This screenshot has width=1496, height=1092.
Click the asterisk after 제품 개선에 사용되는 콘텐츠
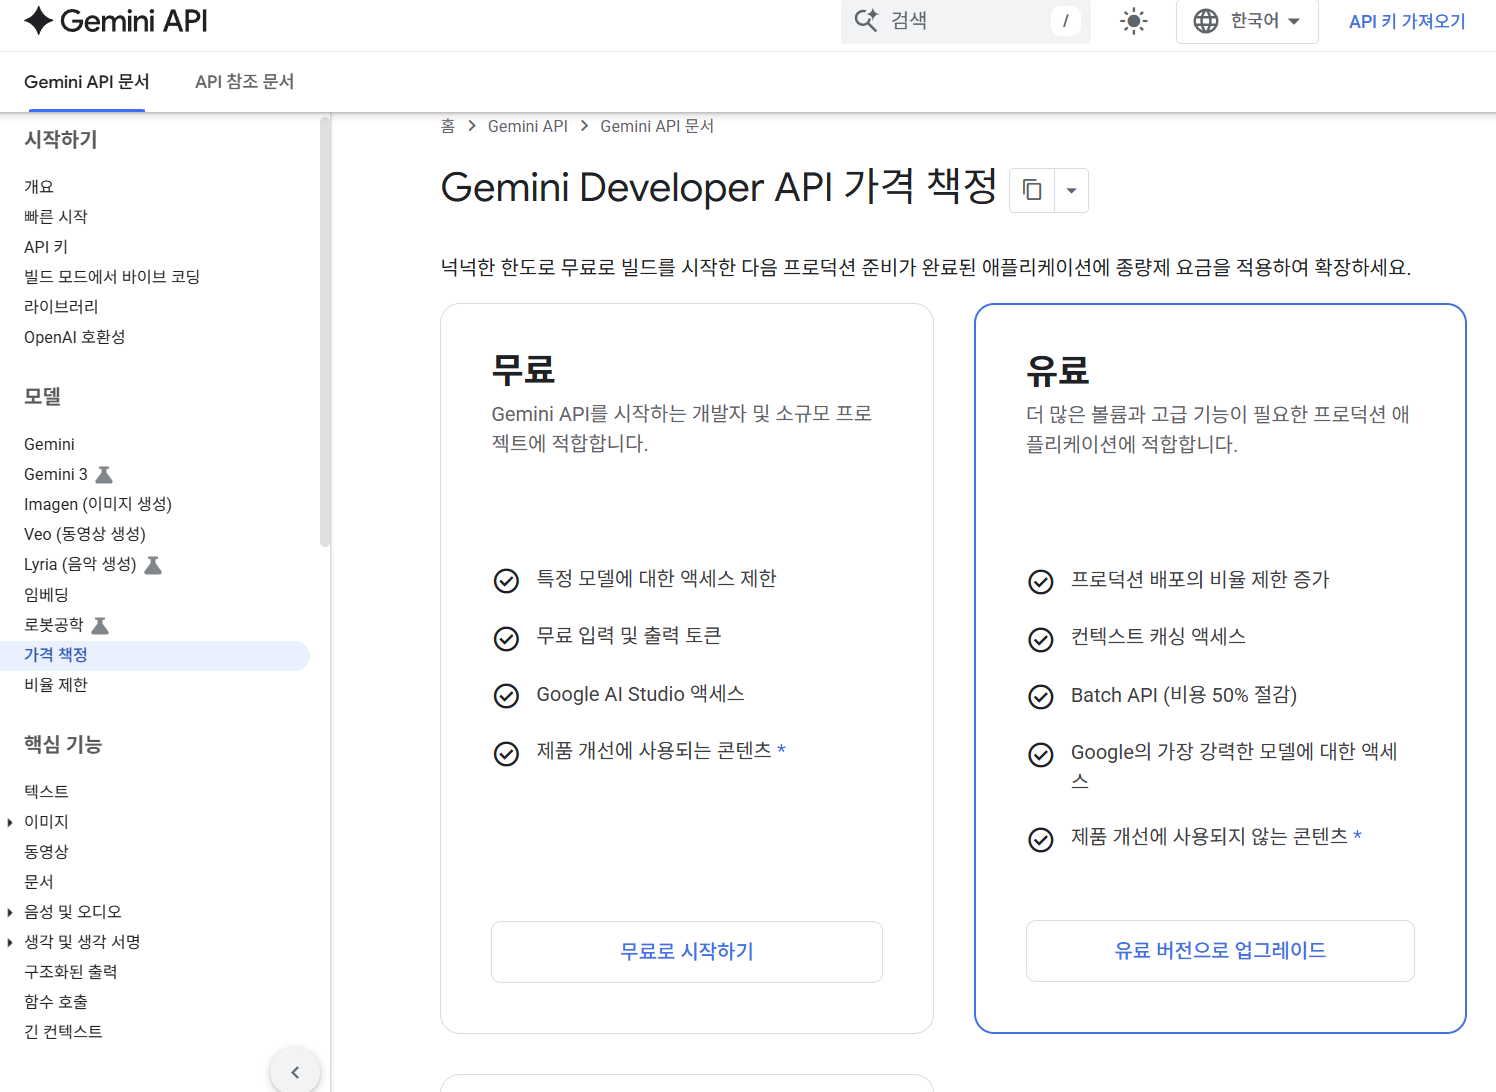[782, 750]
